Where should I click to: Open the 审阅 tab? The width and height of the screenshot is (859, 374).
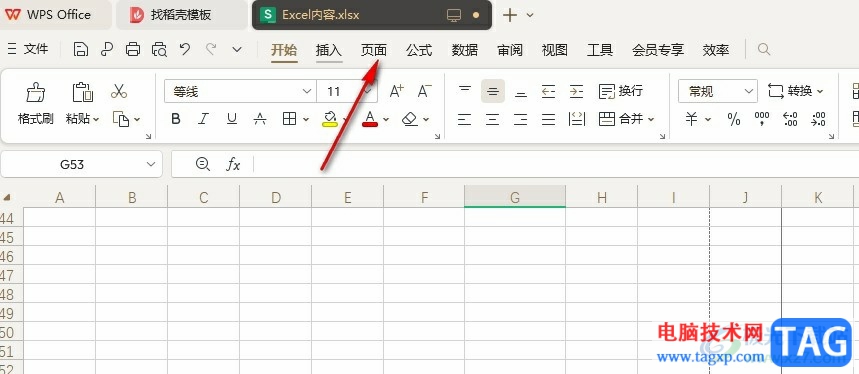coord(510,50)
